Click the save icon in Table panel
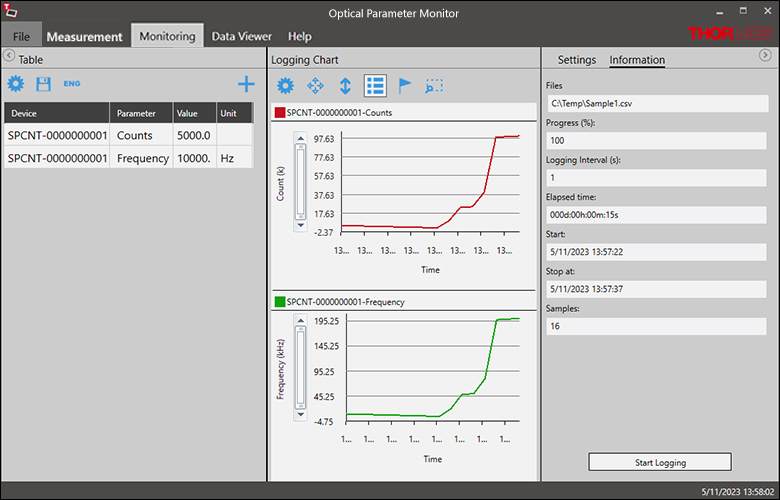Viewport: 780px width, 500px height. (43, 85)
